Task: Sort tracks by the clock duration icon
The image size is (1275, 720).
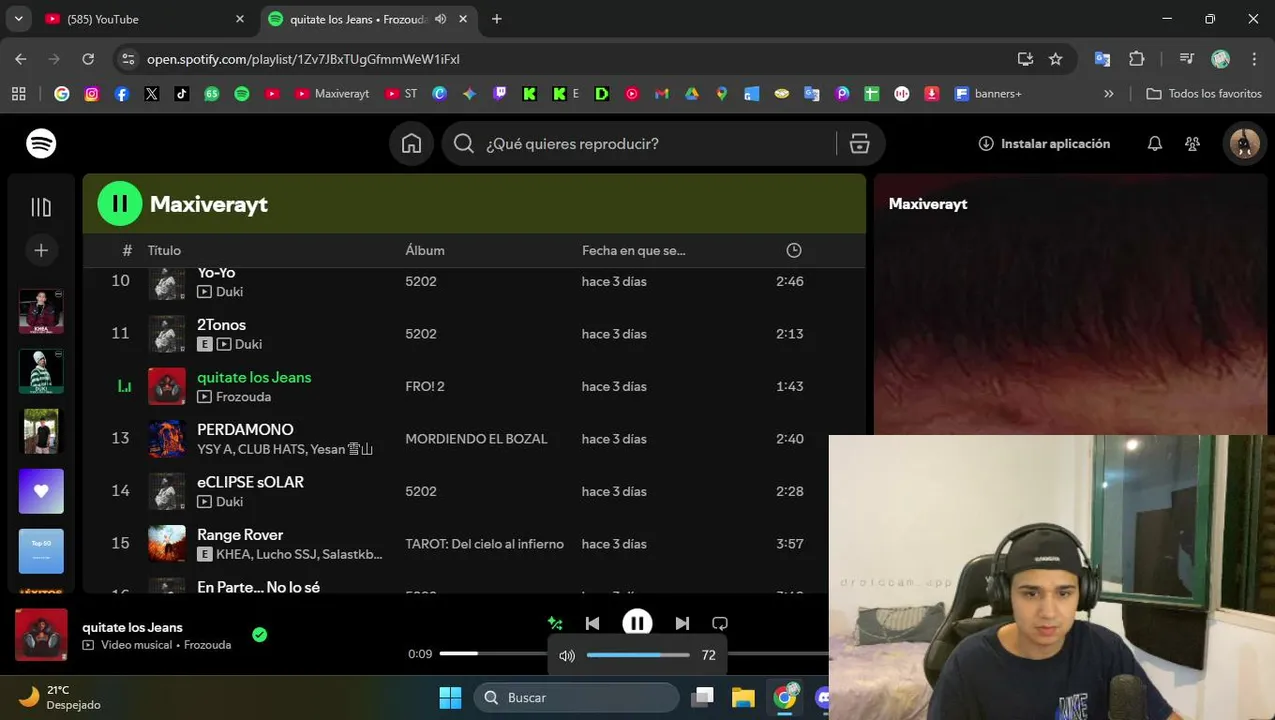Action: 793,250
